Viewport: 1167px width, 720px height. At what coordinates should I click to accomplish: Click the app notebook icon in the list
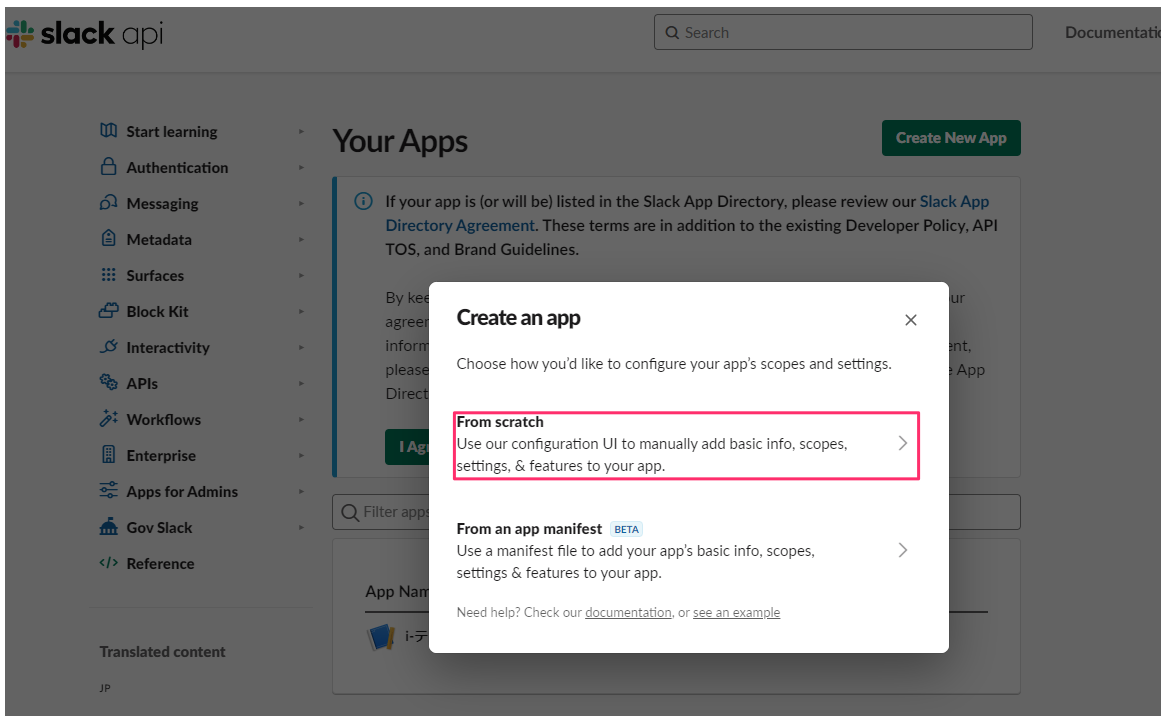(x=382, y=637)
